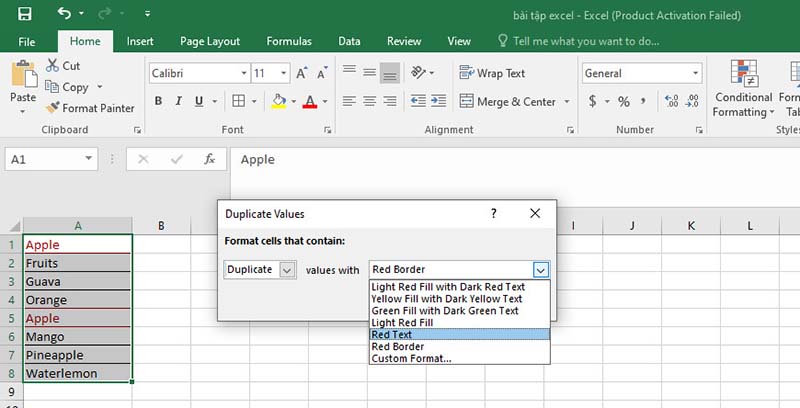Expand the Font Color dropdown arrow

point(324,101)
